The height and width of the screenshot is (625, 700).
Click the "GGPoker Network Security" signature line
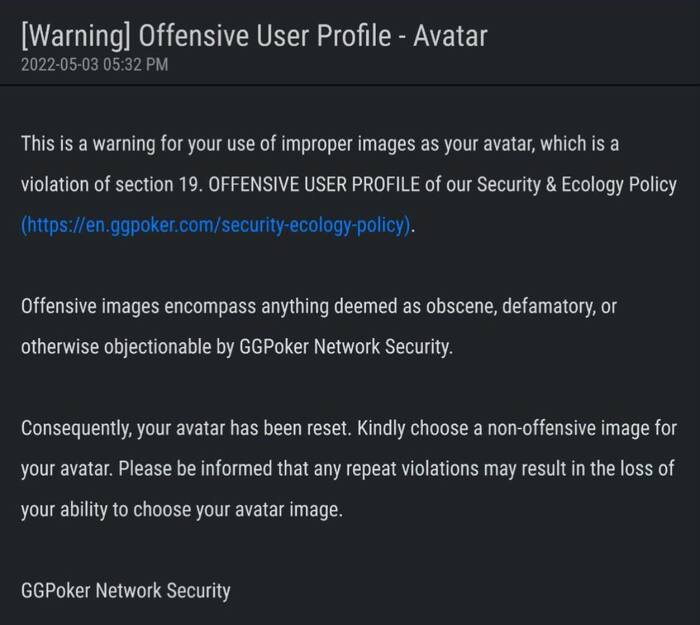coord(125,590)
